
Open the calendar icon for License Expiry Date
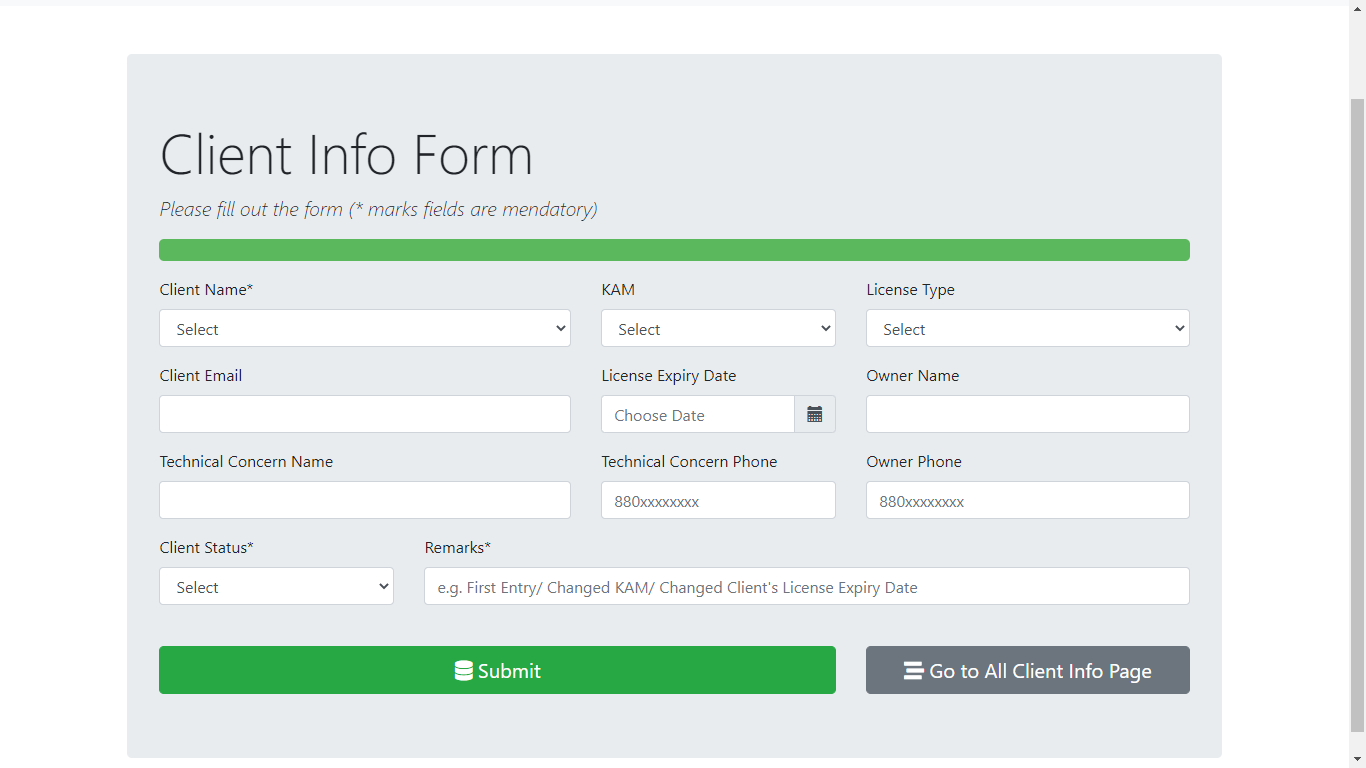click(x=815, y=414)
